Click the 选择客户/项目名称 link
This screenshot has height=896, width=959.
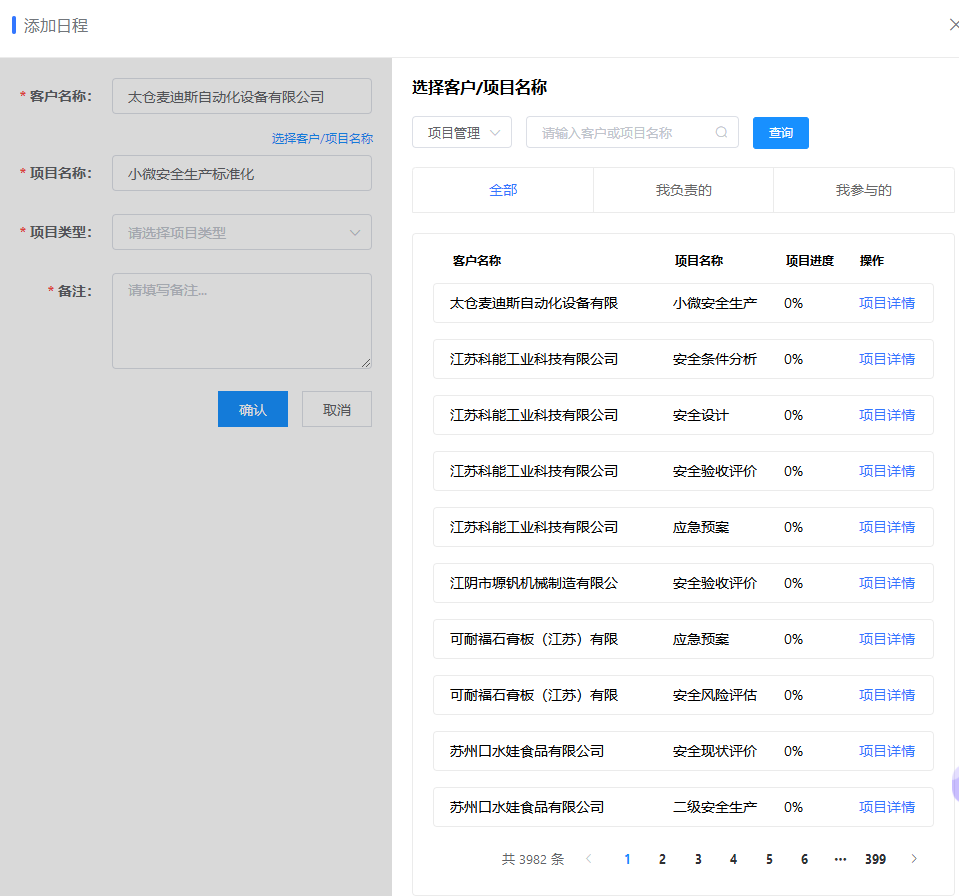click(x=322, y=139)
